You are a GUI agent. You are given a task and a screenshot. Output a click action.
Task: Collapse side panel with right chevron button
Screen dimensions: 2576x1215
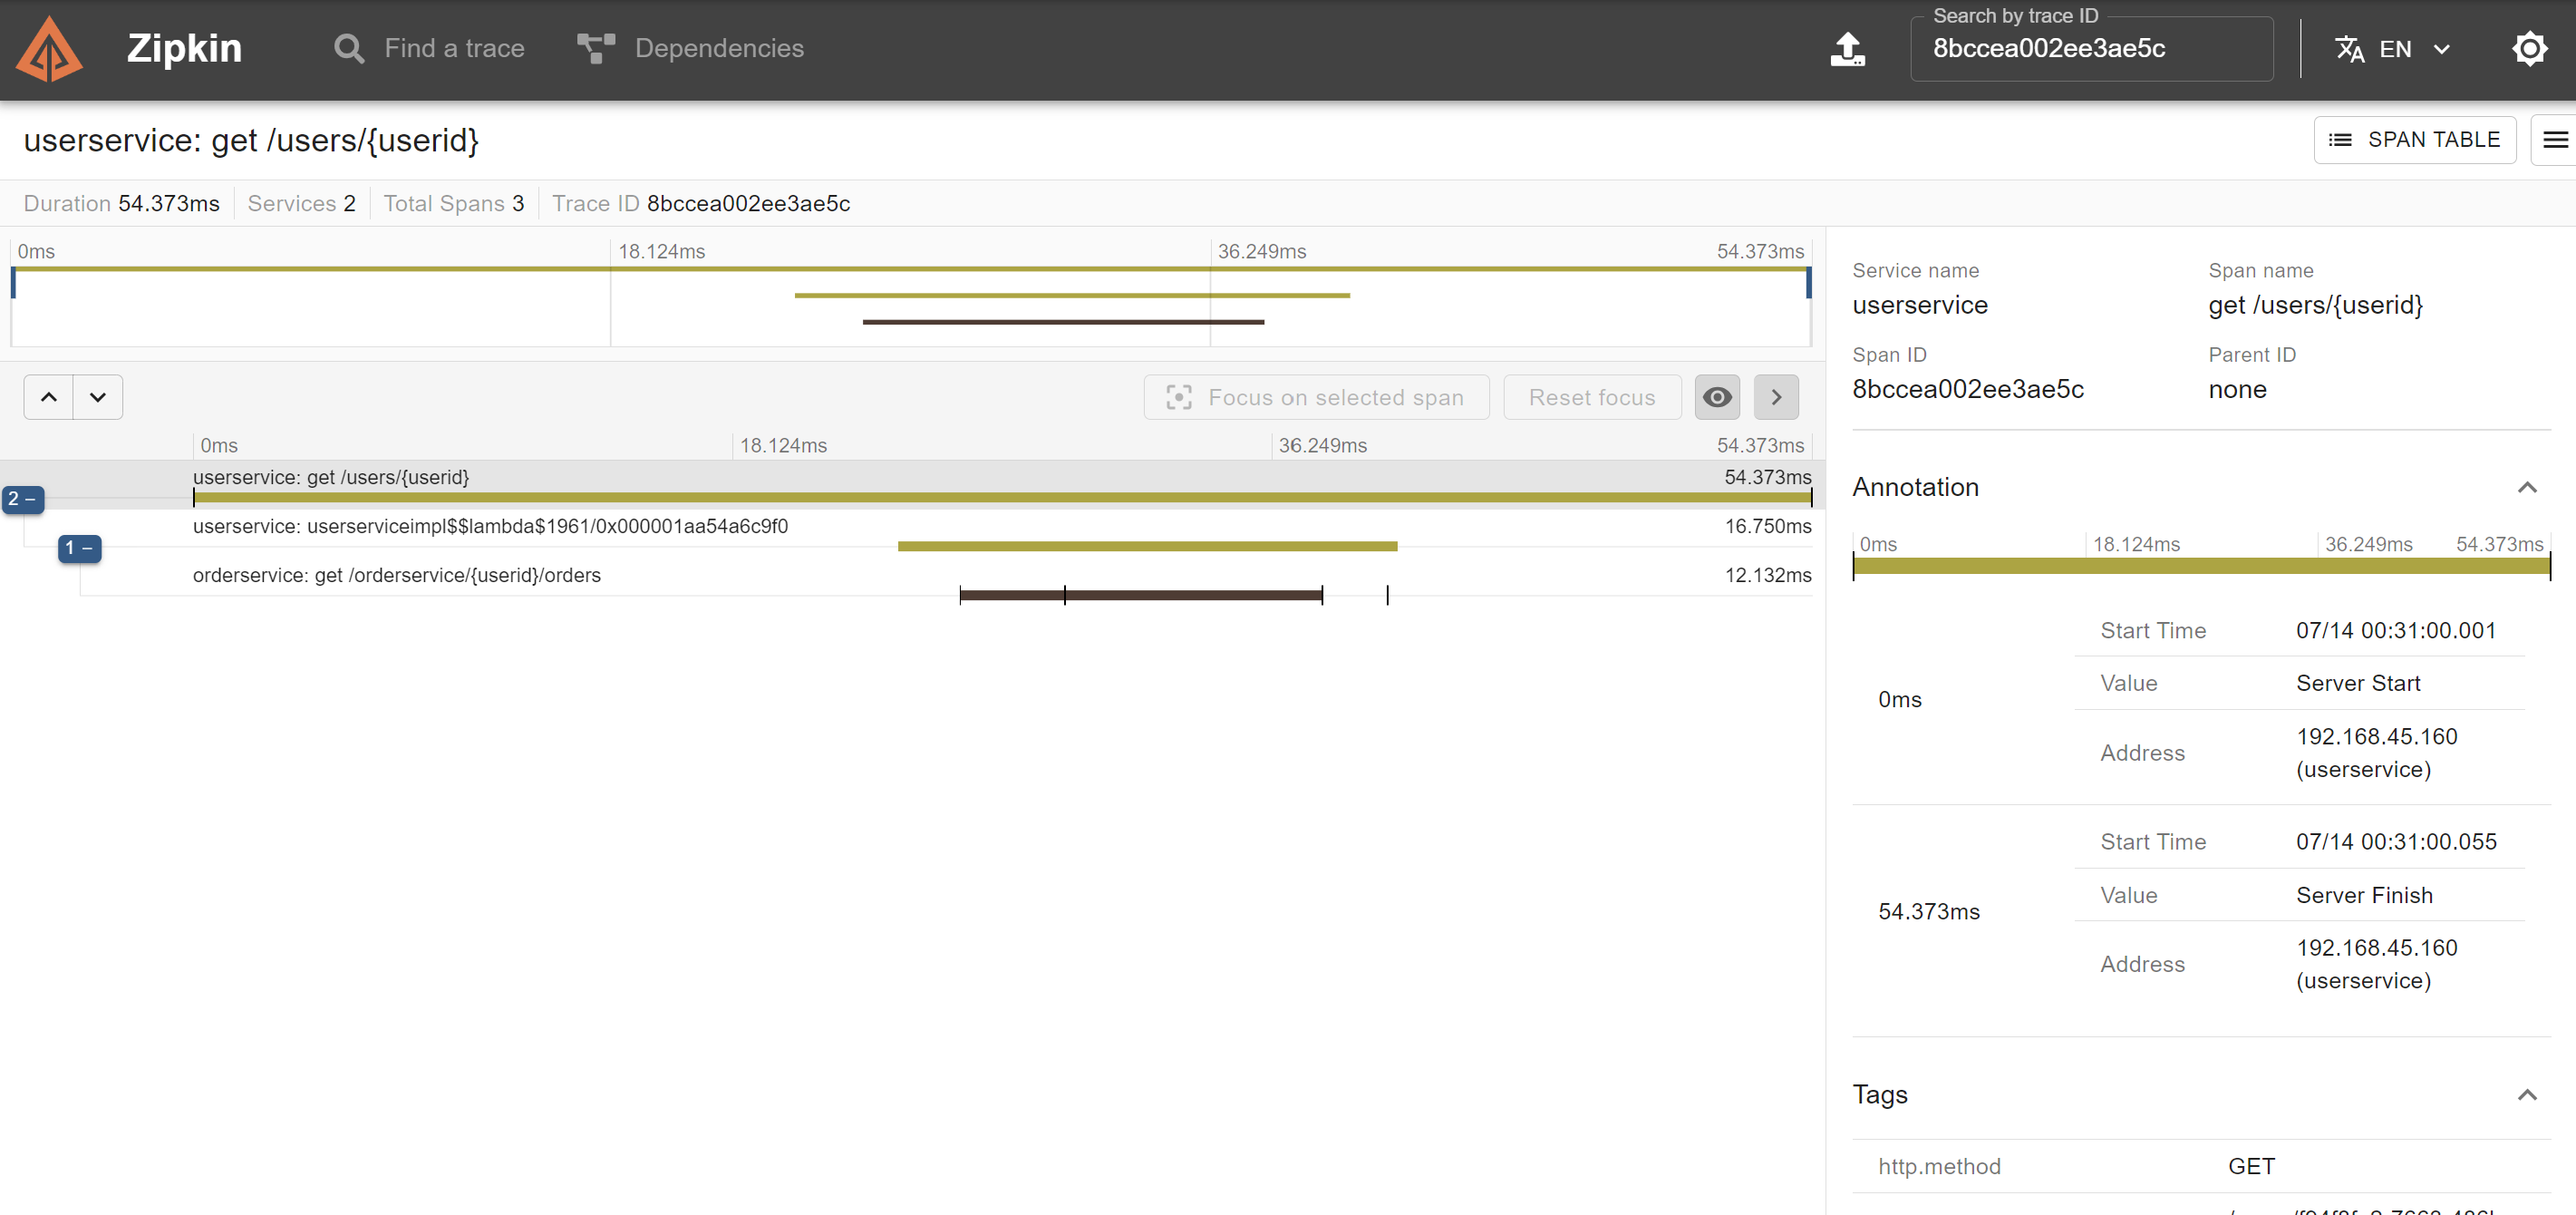point(1776,397)
